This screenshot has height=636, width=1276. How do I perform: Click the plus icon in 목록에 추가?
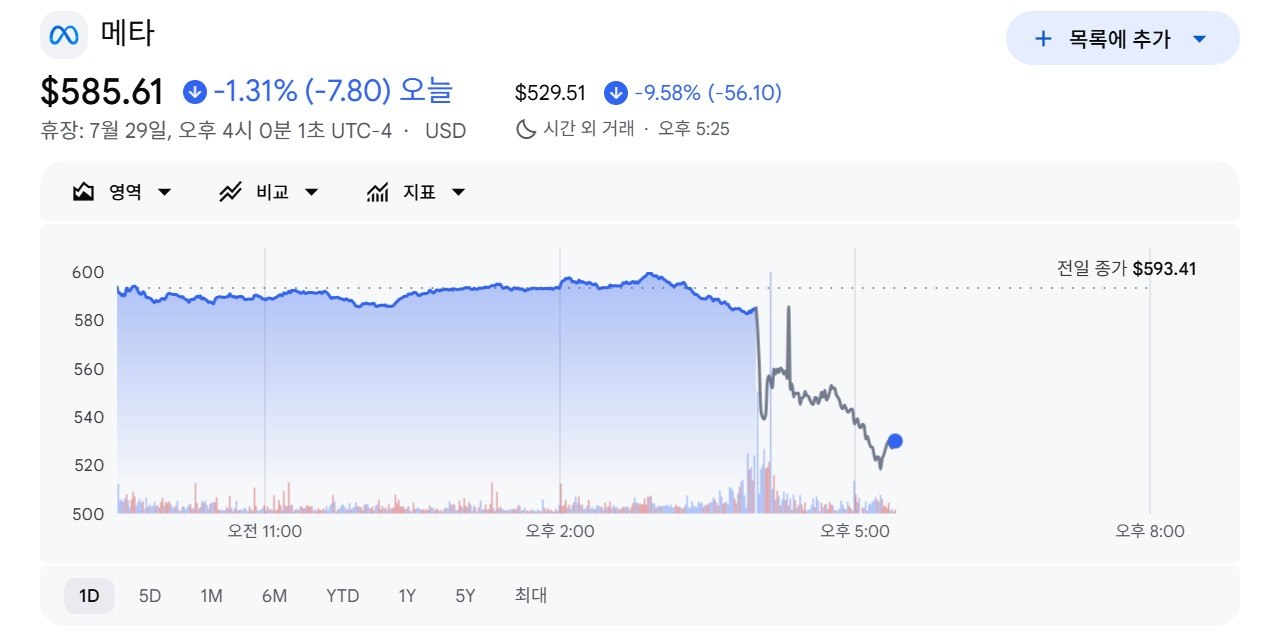click(1043, 39)
